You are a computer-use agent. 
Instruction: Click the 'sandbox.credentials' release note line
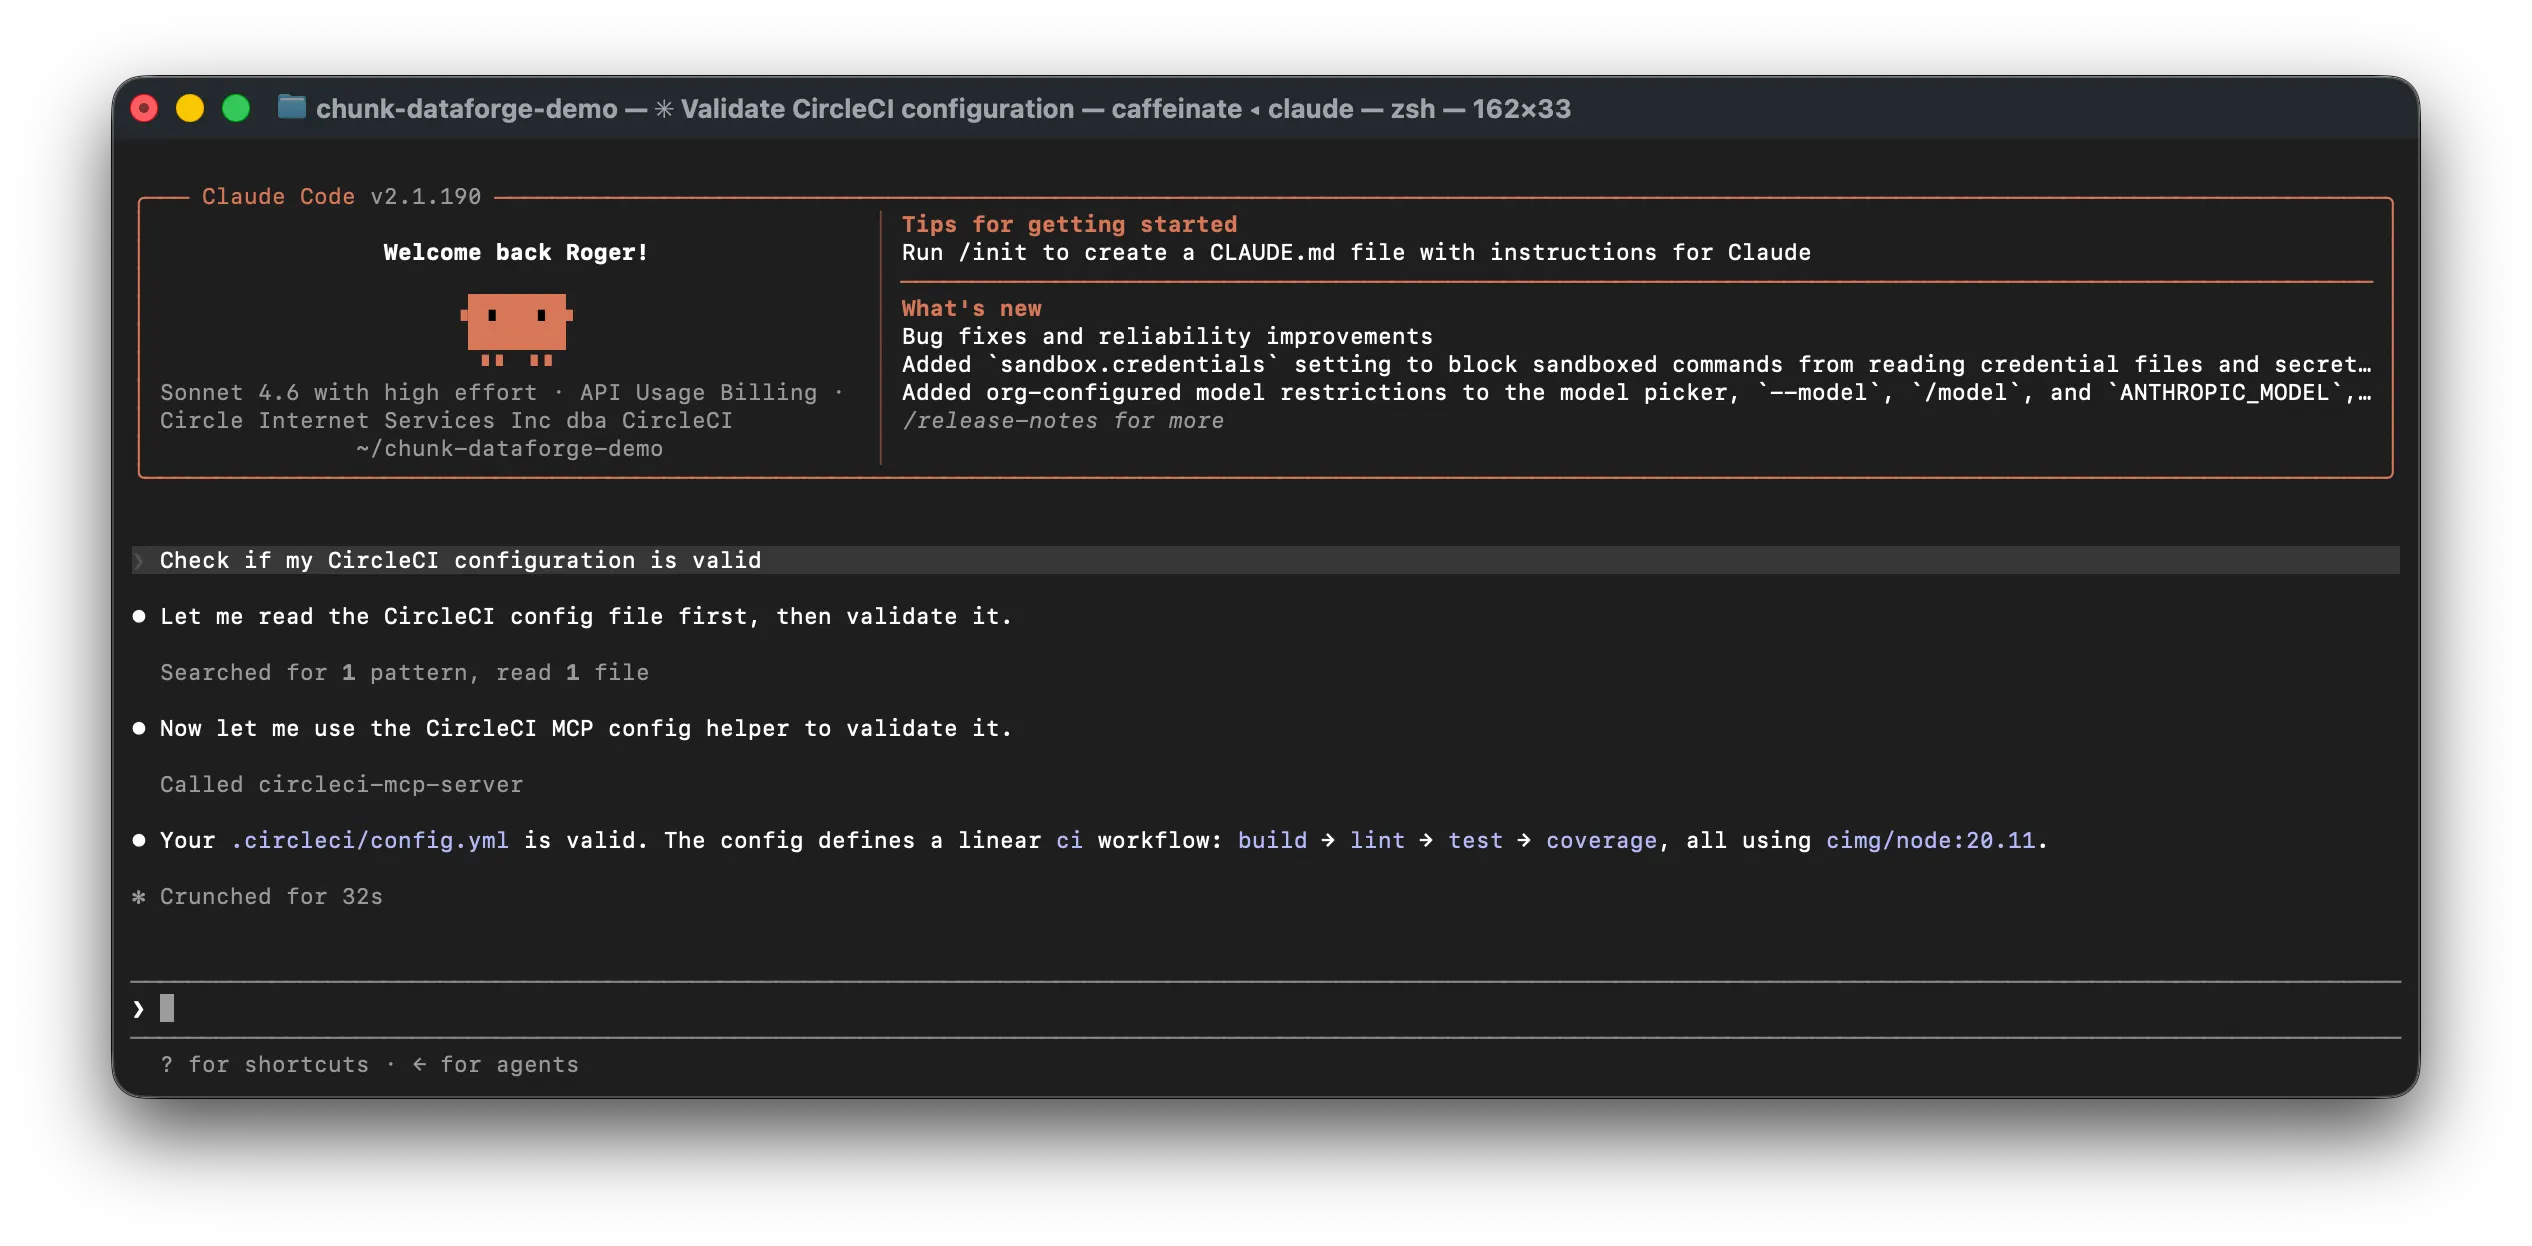(1636, 365)
